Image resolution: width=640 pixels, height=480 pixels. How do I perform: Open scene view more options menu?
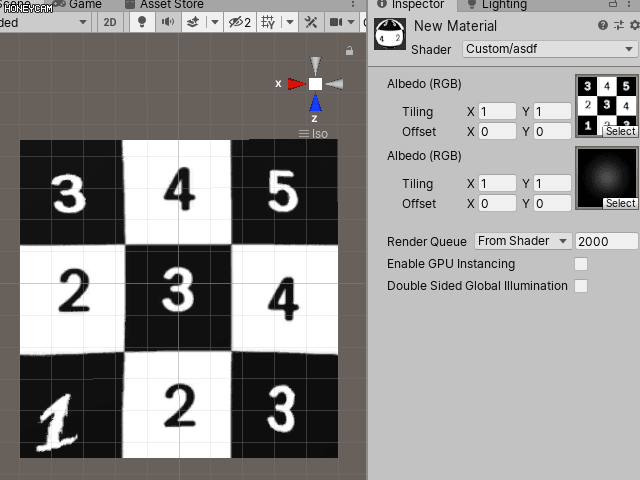click(353, 4)
